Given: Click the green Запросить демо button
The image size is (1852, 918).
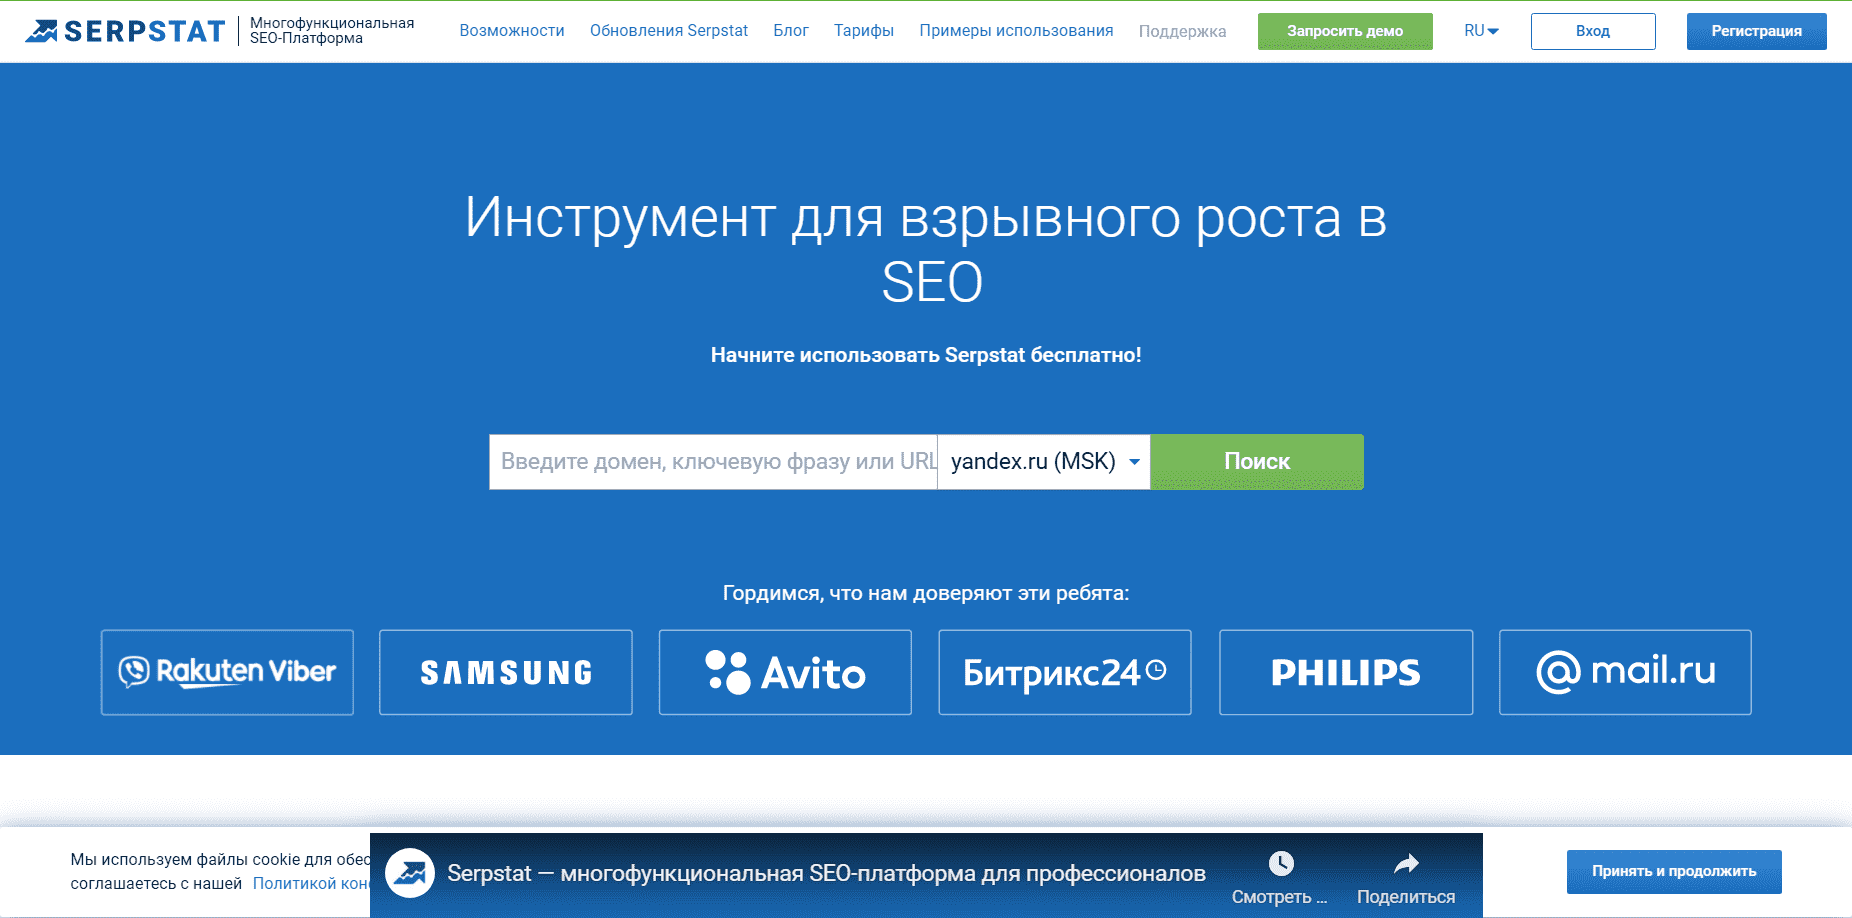Looking at the screenshot, I should [x=1345, y=31].
